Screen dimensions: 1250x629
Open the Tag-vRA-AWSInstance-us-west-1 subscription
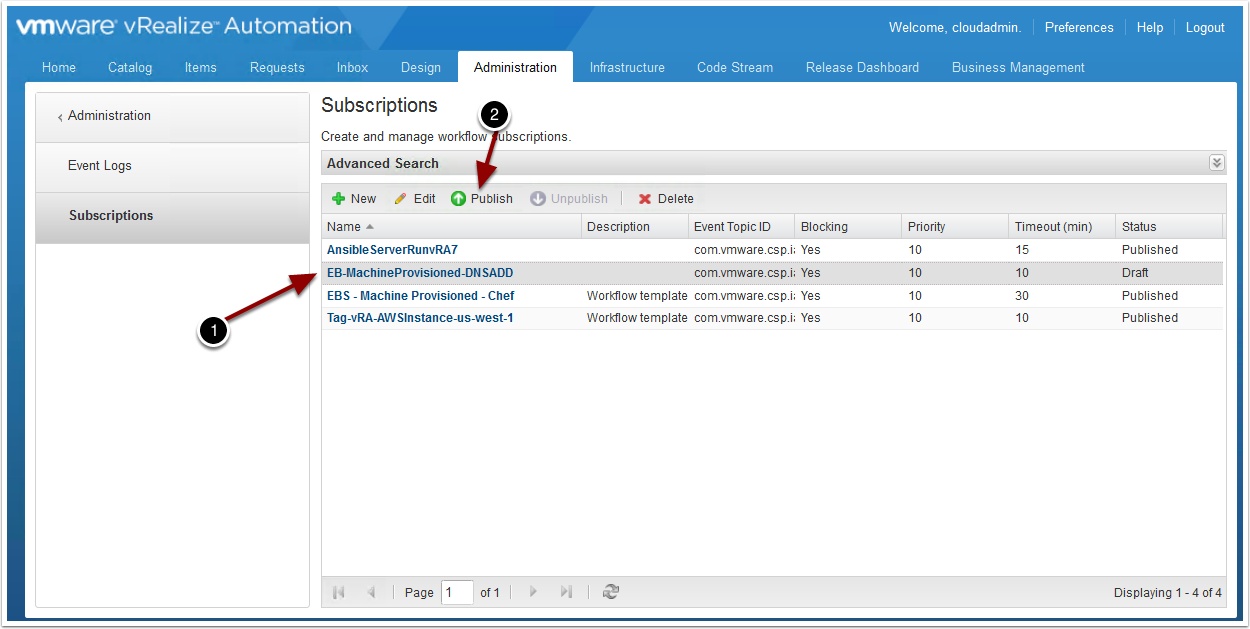[x=420, y=318]
